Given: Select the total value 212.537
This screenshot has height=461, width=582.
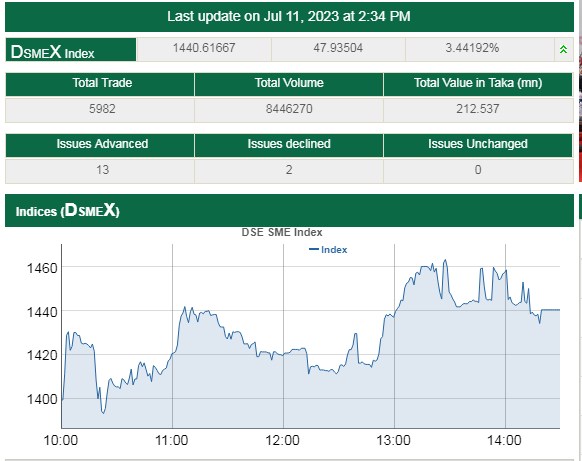Looking at the screenshot, I should 478,109.
